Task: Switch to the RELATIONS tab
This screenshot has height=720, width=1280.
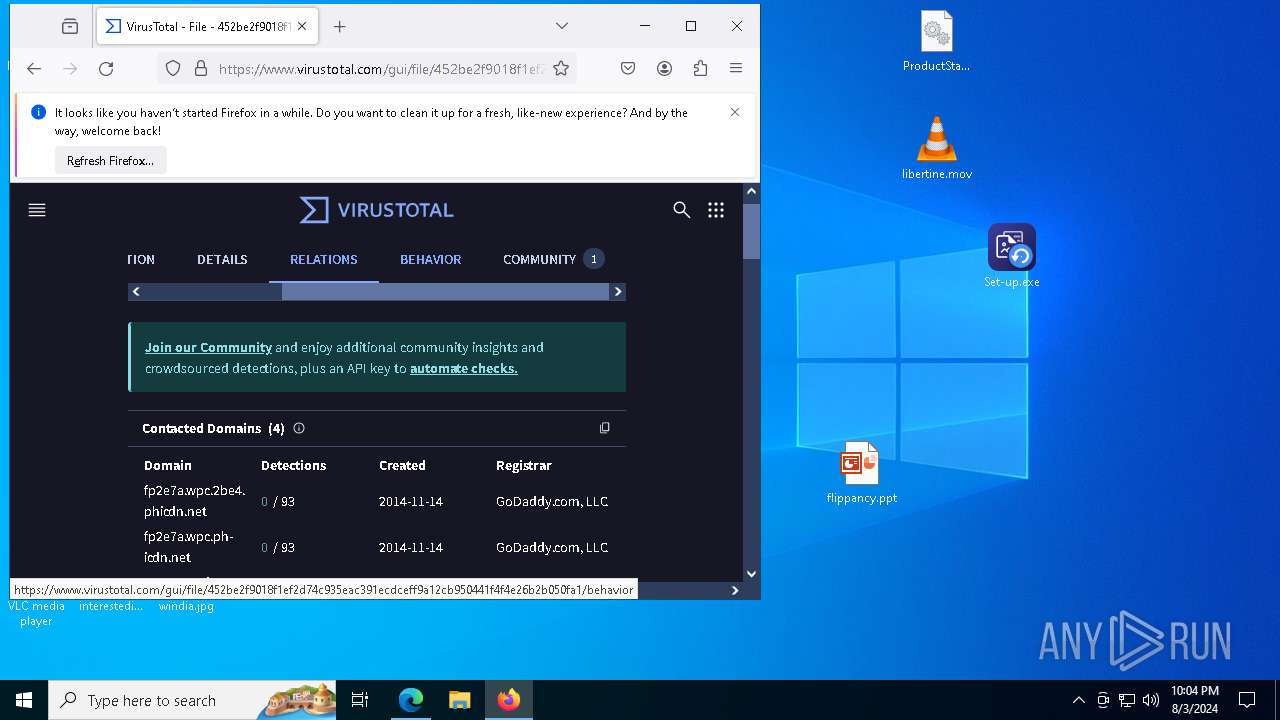Action: 324,260
